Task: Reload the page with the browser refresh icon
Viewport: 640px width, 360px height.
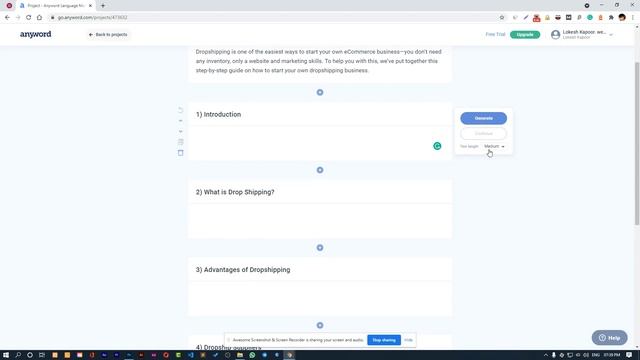Action: pos(29,18)
